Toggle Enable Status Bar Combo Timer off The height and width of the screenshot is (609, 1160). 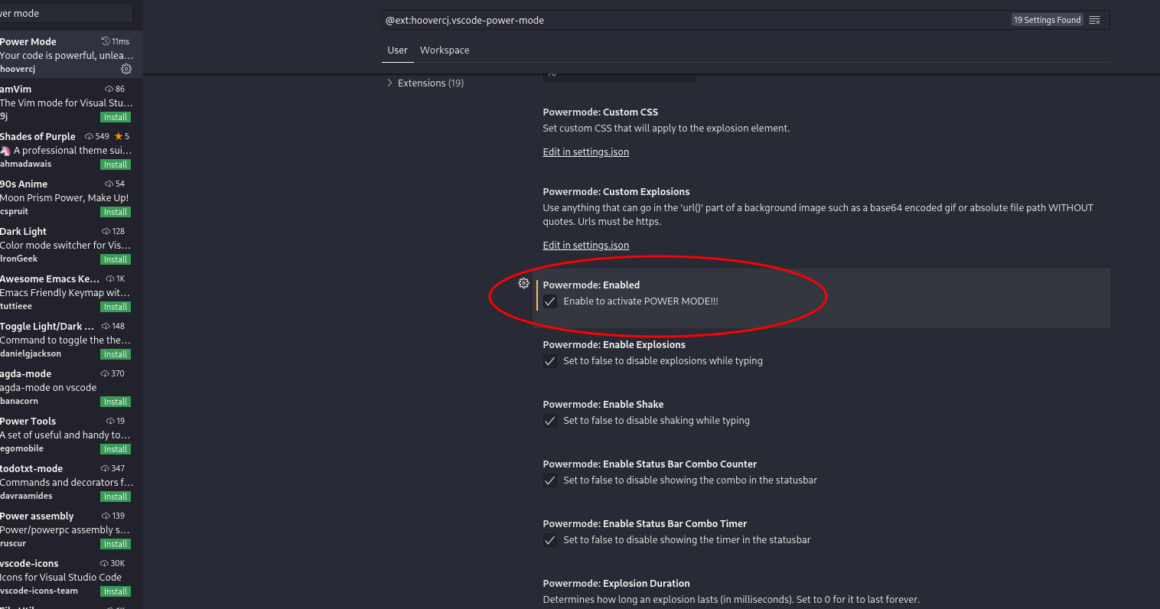coord(549,540)
